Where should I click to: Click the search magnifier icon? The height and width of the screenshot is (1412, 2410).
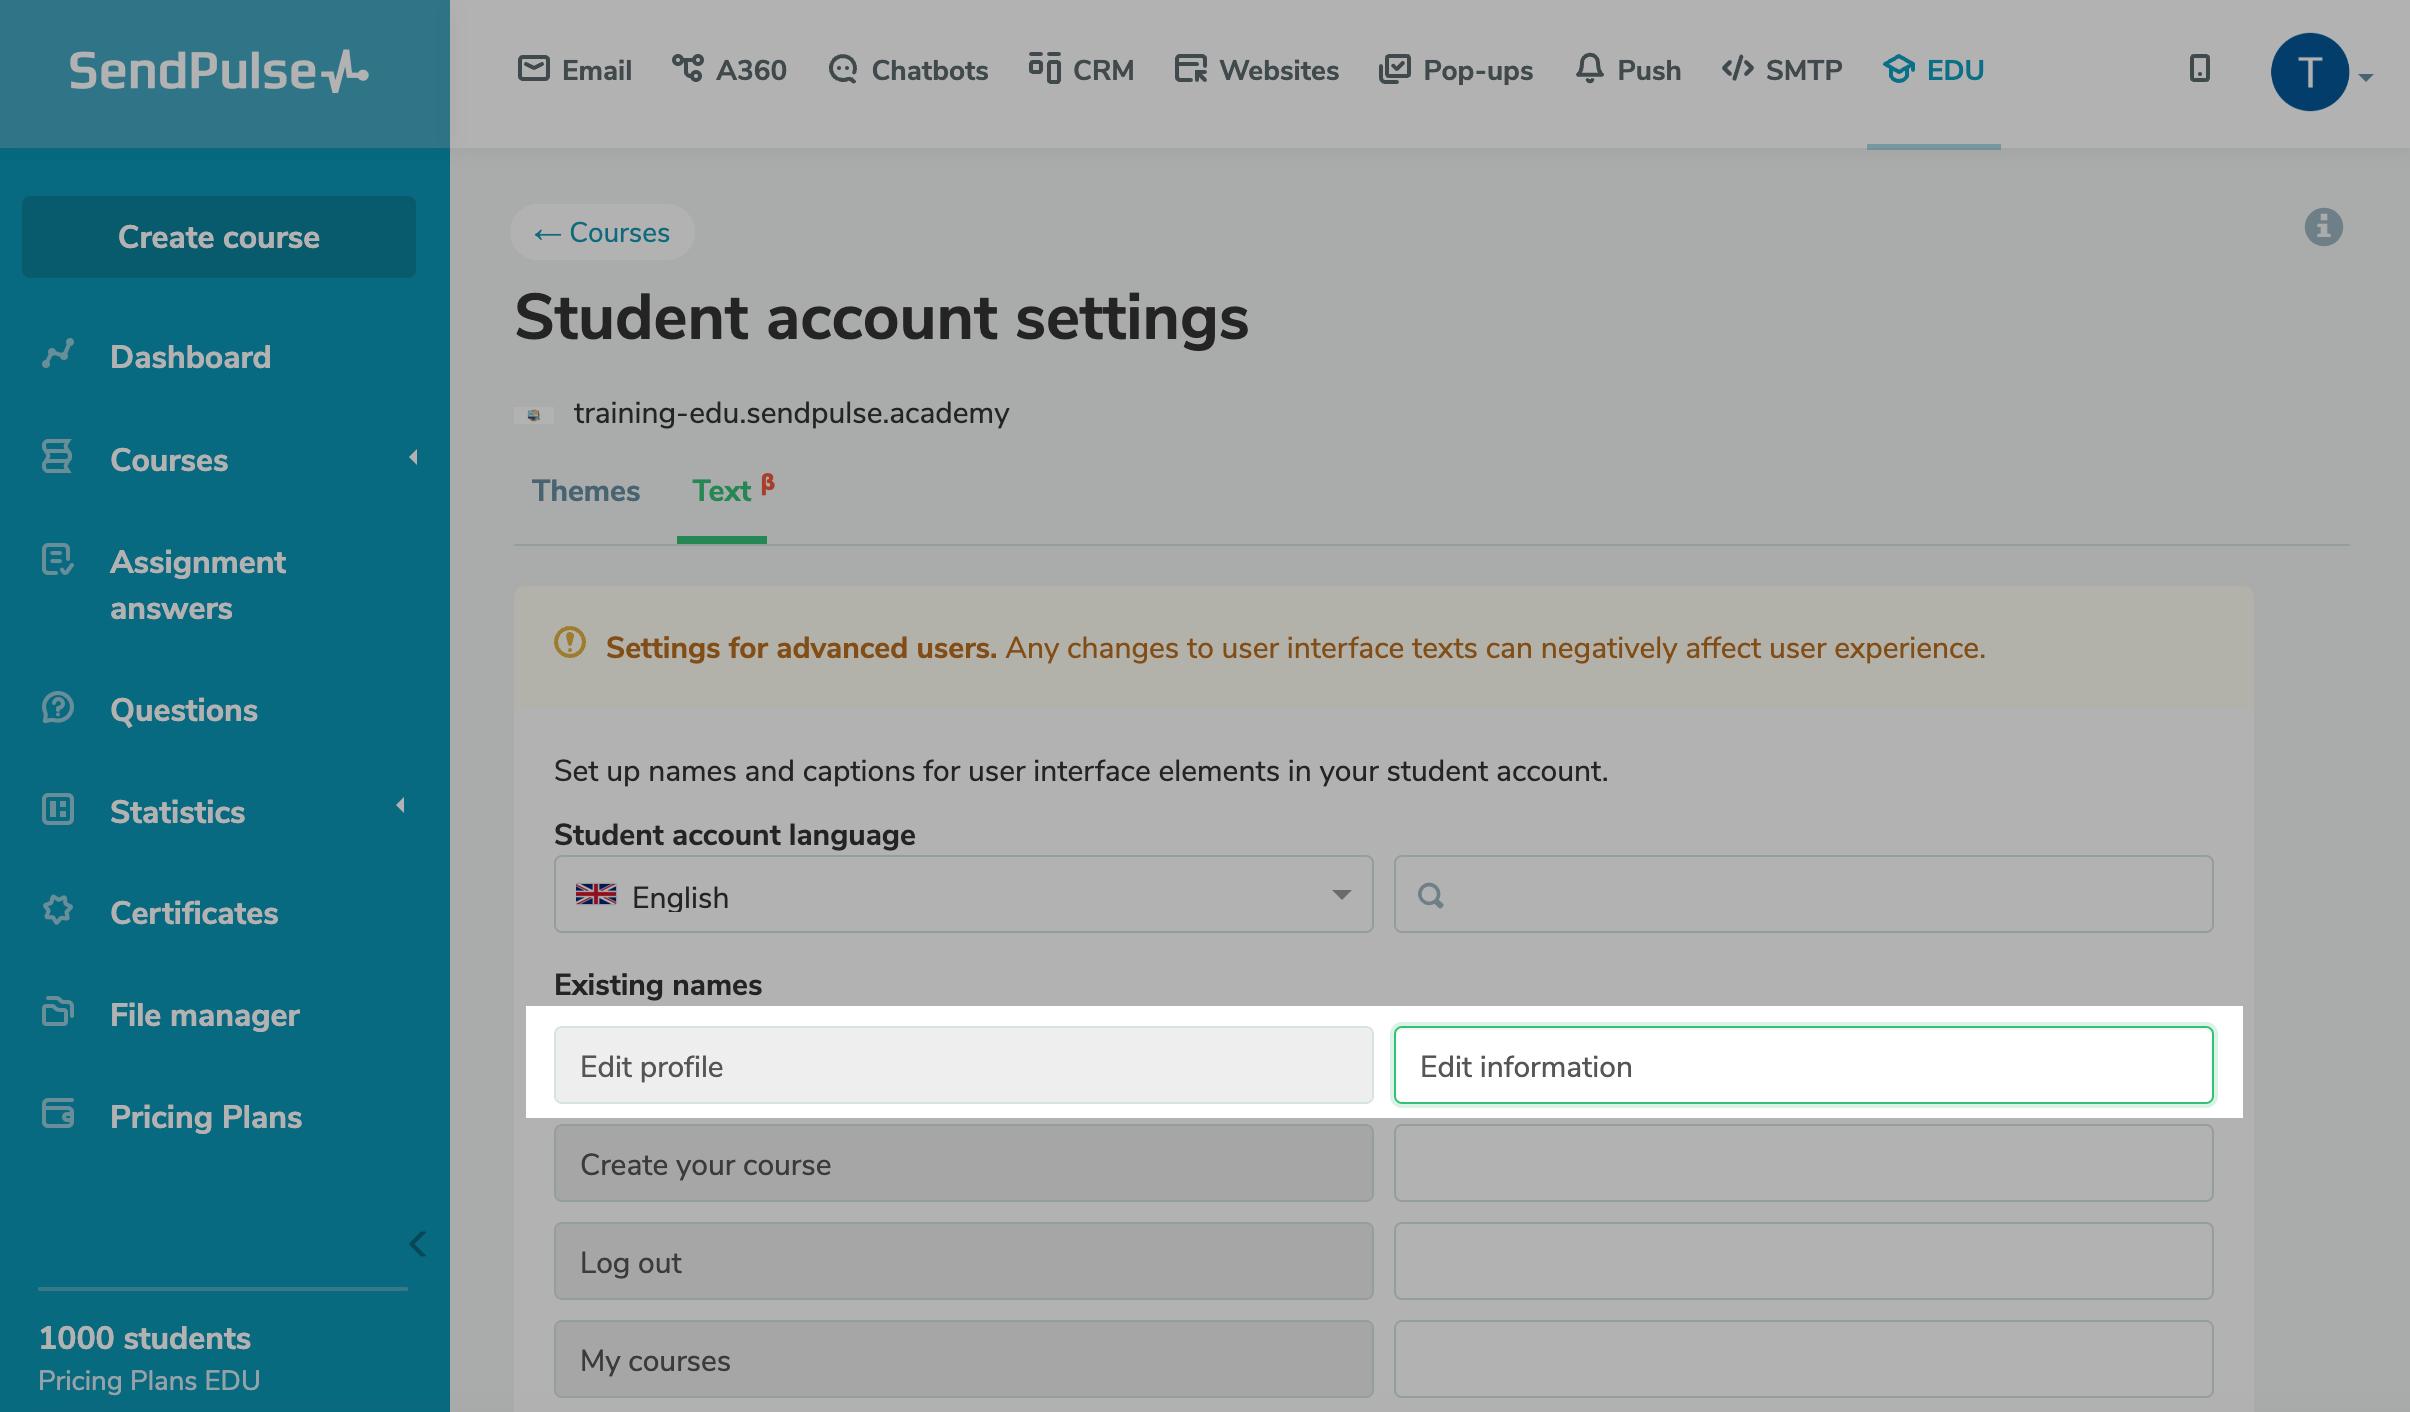click(x=1431, y=895)
